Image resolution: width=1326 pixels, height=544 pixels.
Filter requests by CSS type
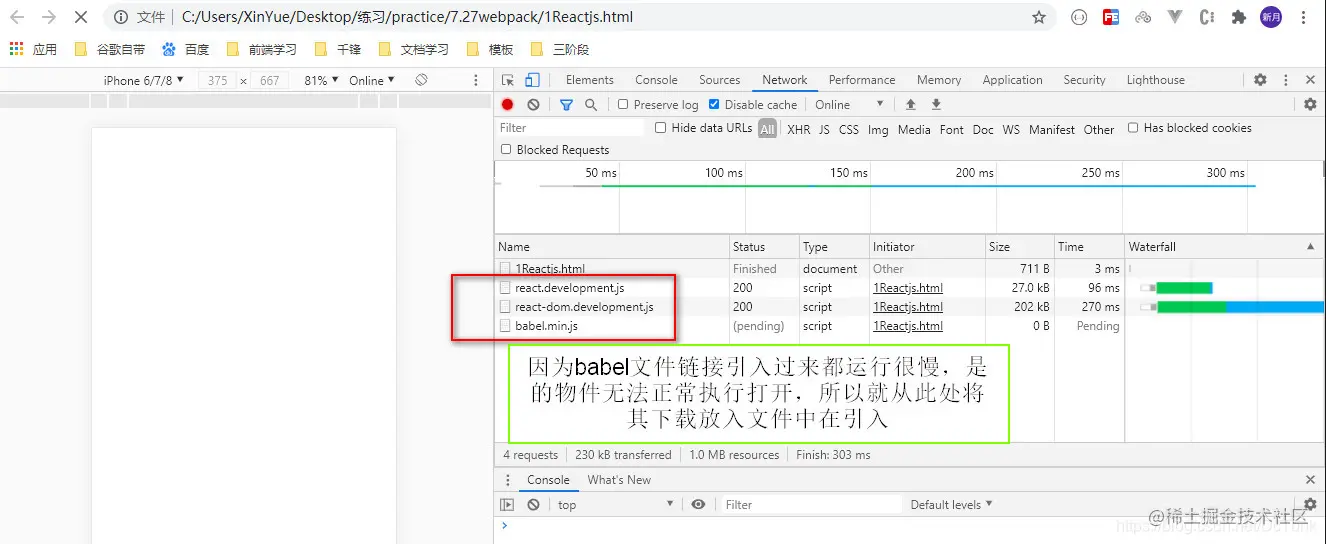[849, 129]
